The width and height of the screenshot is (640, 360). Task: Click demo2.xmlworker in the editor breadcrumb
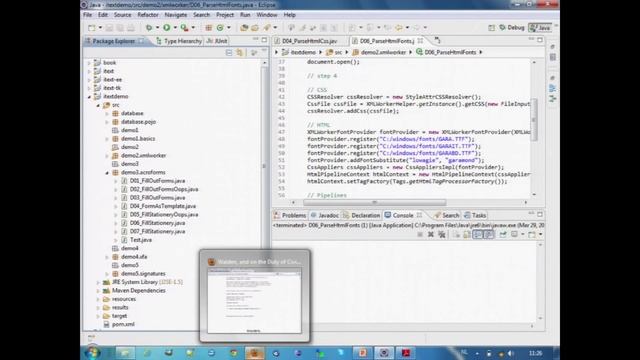(x=379, y=52)
